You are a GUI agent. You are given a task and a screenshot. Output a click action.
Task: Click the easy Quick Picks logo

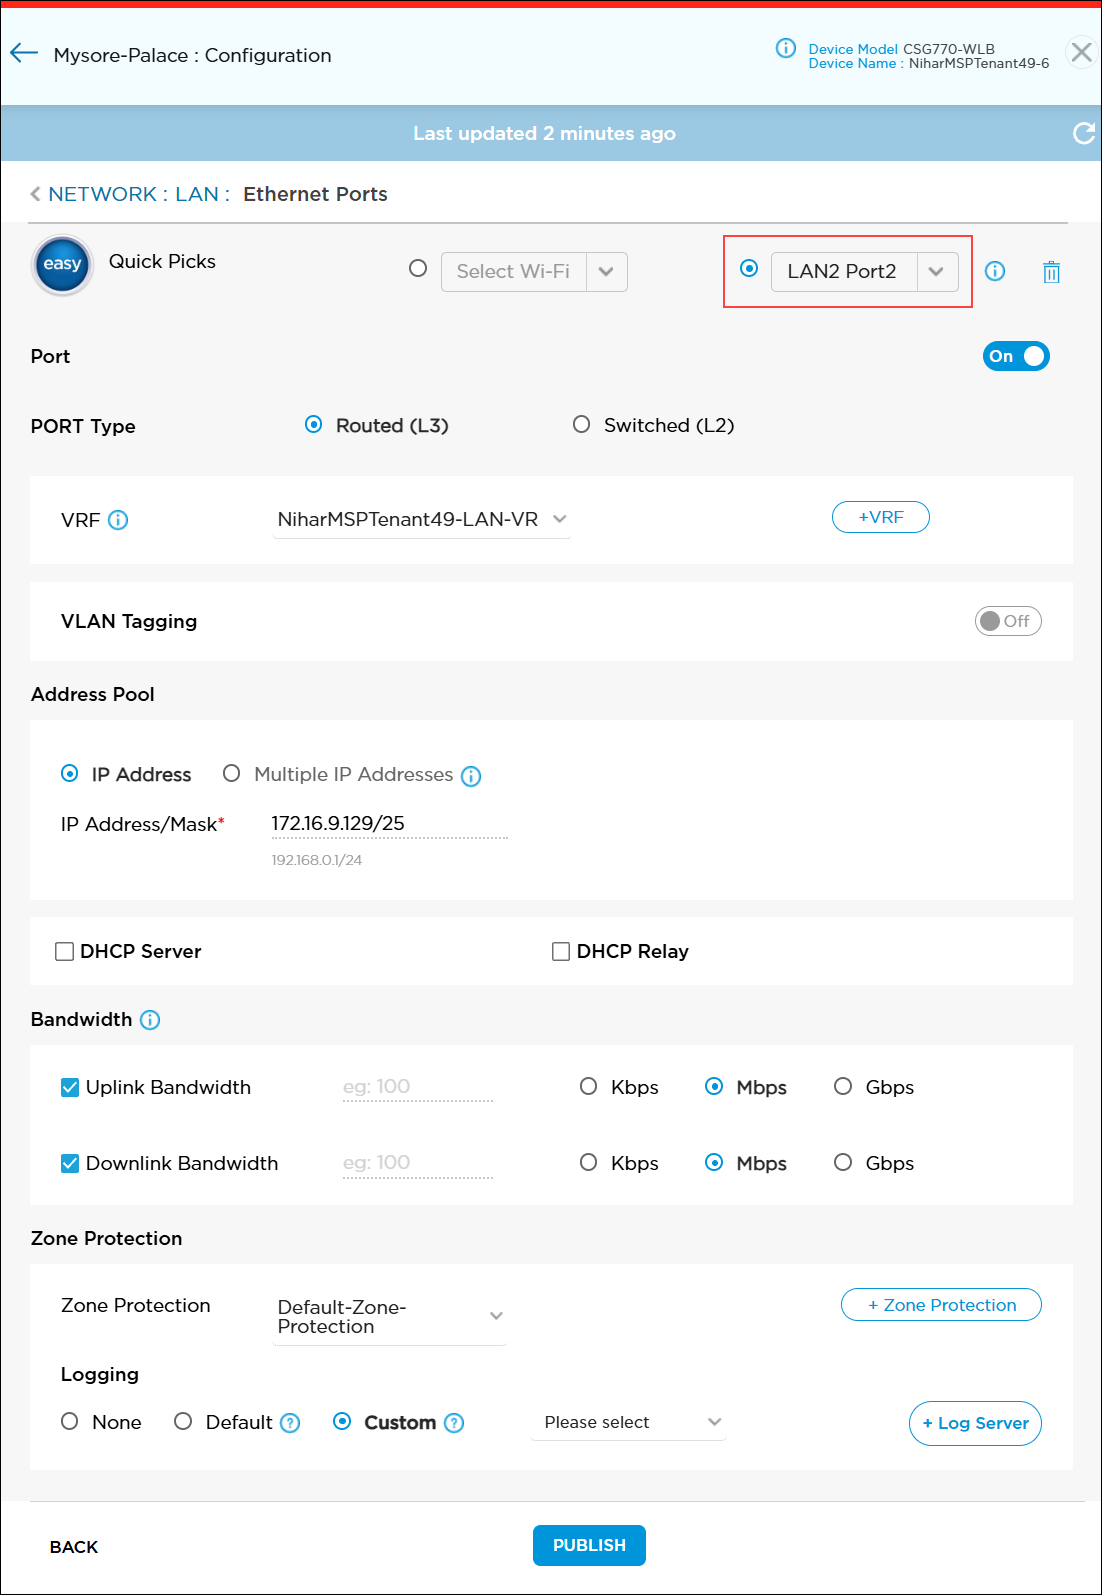pyautogui.click(x=62, y=265)
